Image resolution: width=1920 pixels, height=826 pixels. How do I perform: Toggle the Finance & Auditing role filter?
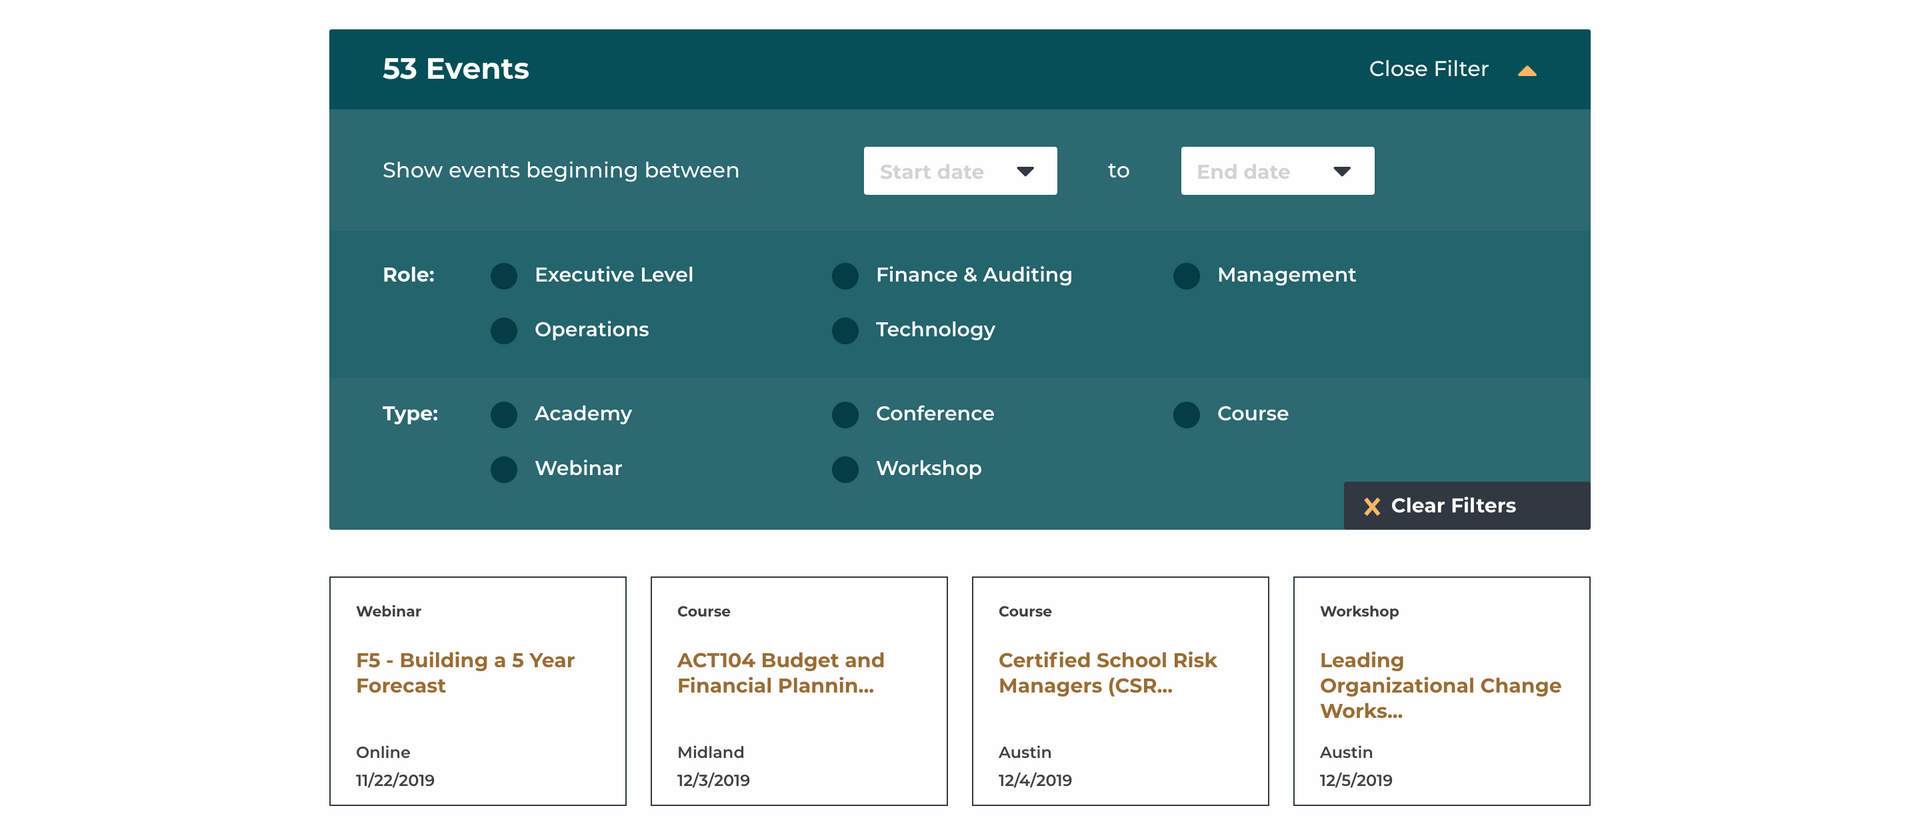pos(845,276)
